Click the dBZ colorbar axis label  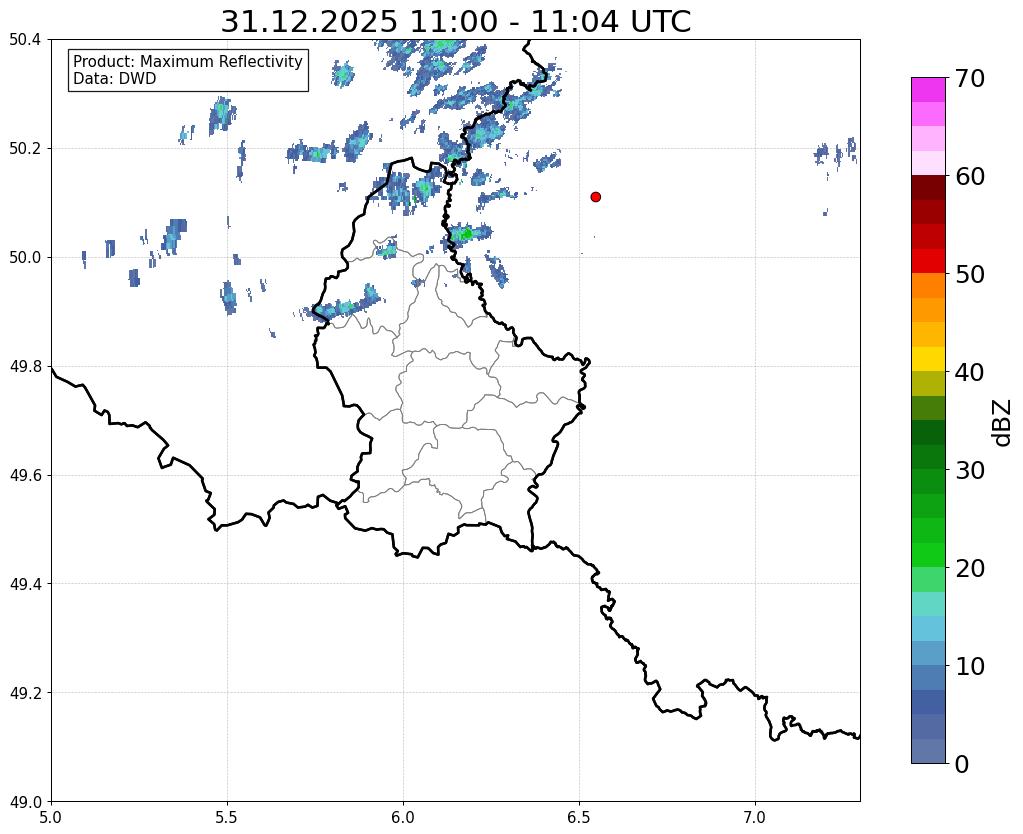(1003, 422)
